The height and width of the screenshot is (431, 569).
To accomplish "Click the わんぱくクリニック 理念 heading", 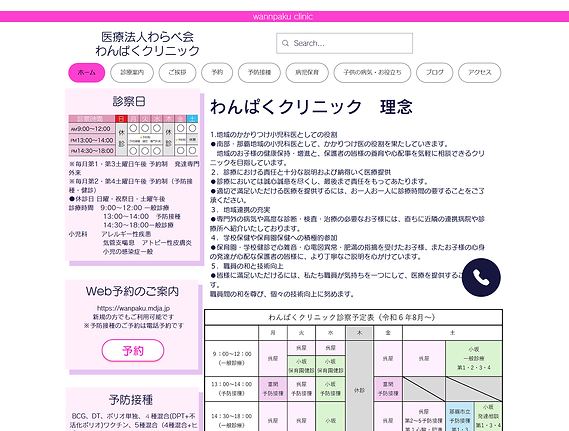I will tap(311, 107).
